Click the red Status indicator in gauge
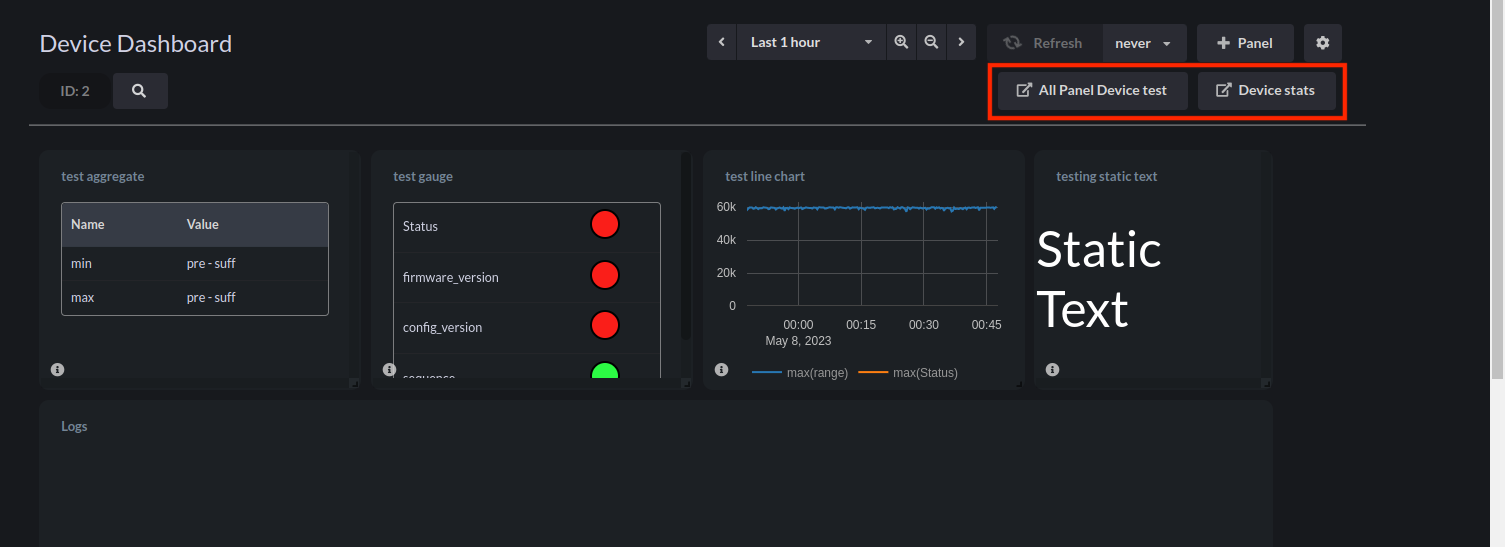 605,224
